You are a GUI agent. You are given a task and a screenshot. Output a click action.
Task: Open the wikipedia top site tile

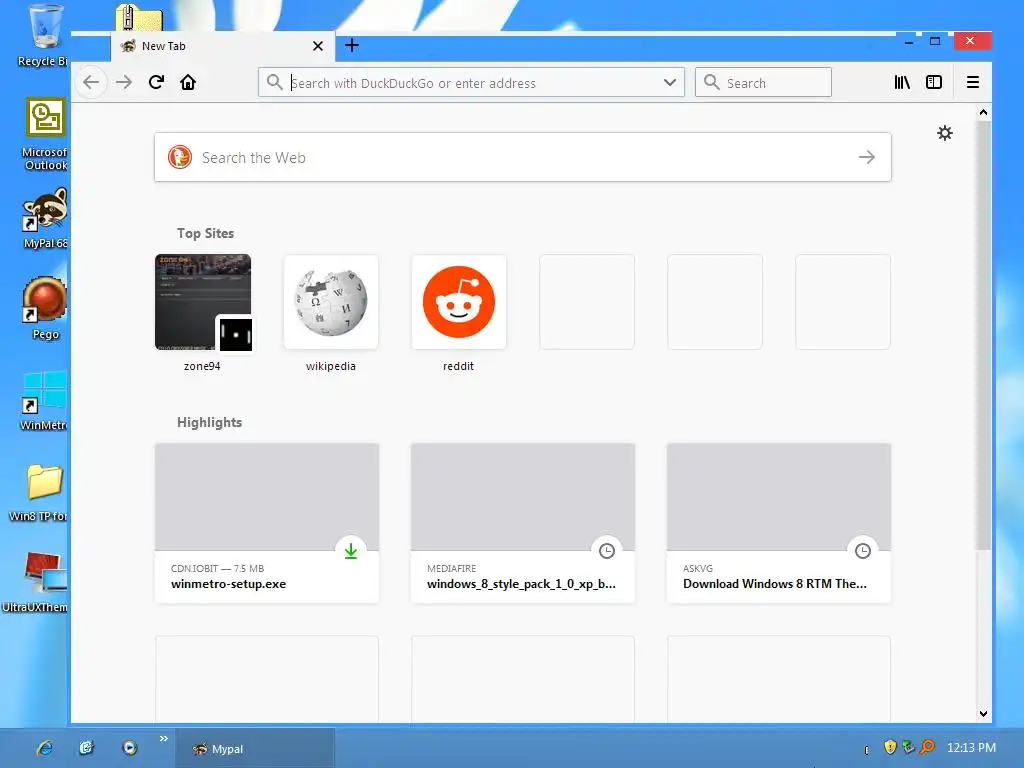330,302
